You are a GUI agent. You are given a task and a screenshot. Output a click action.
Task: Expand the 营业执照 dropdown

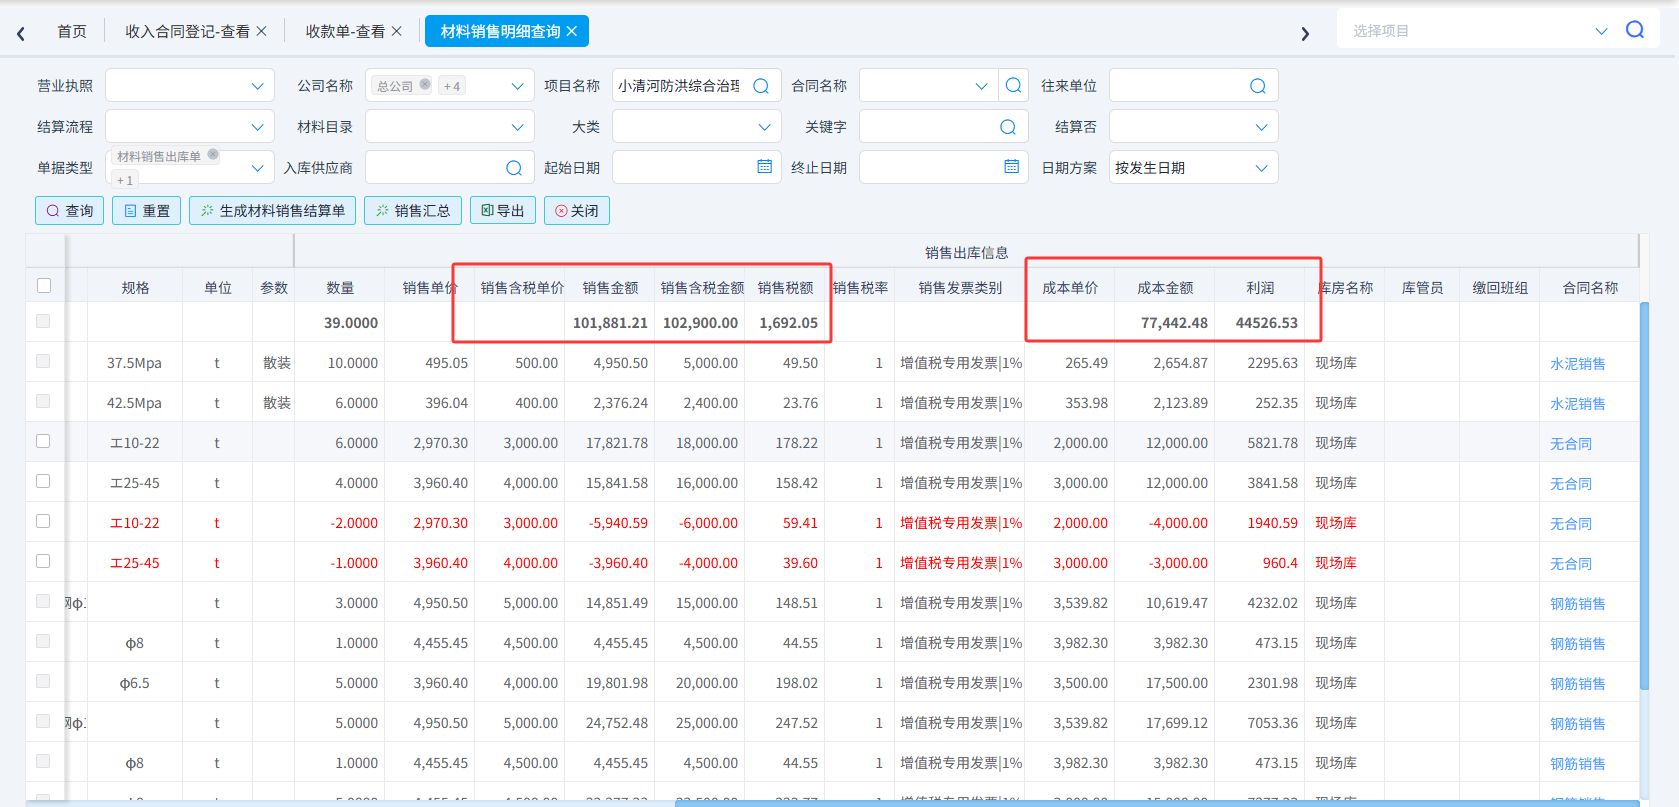point(257,86)
